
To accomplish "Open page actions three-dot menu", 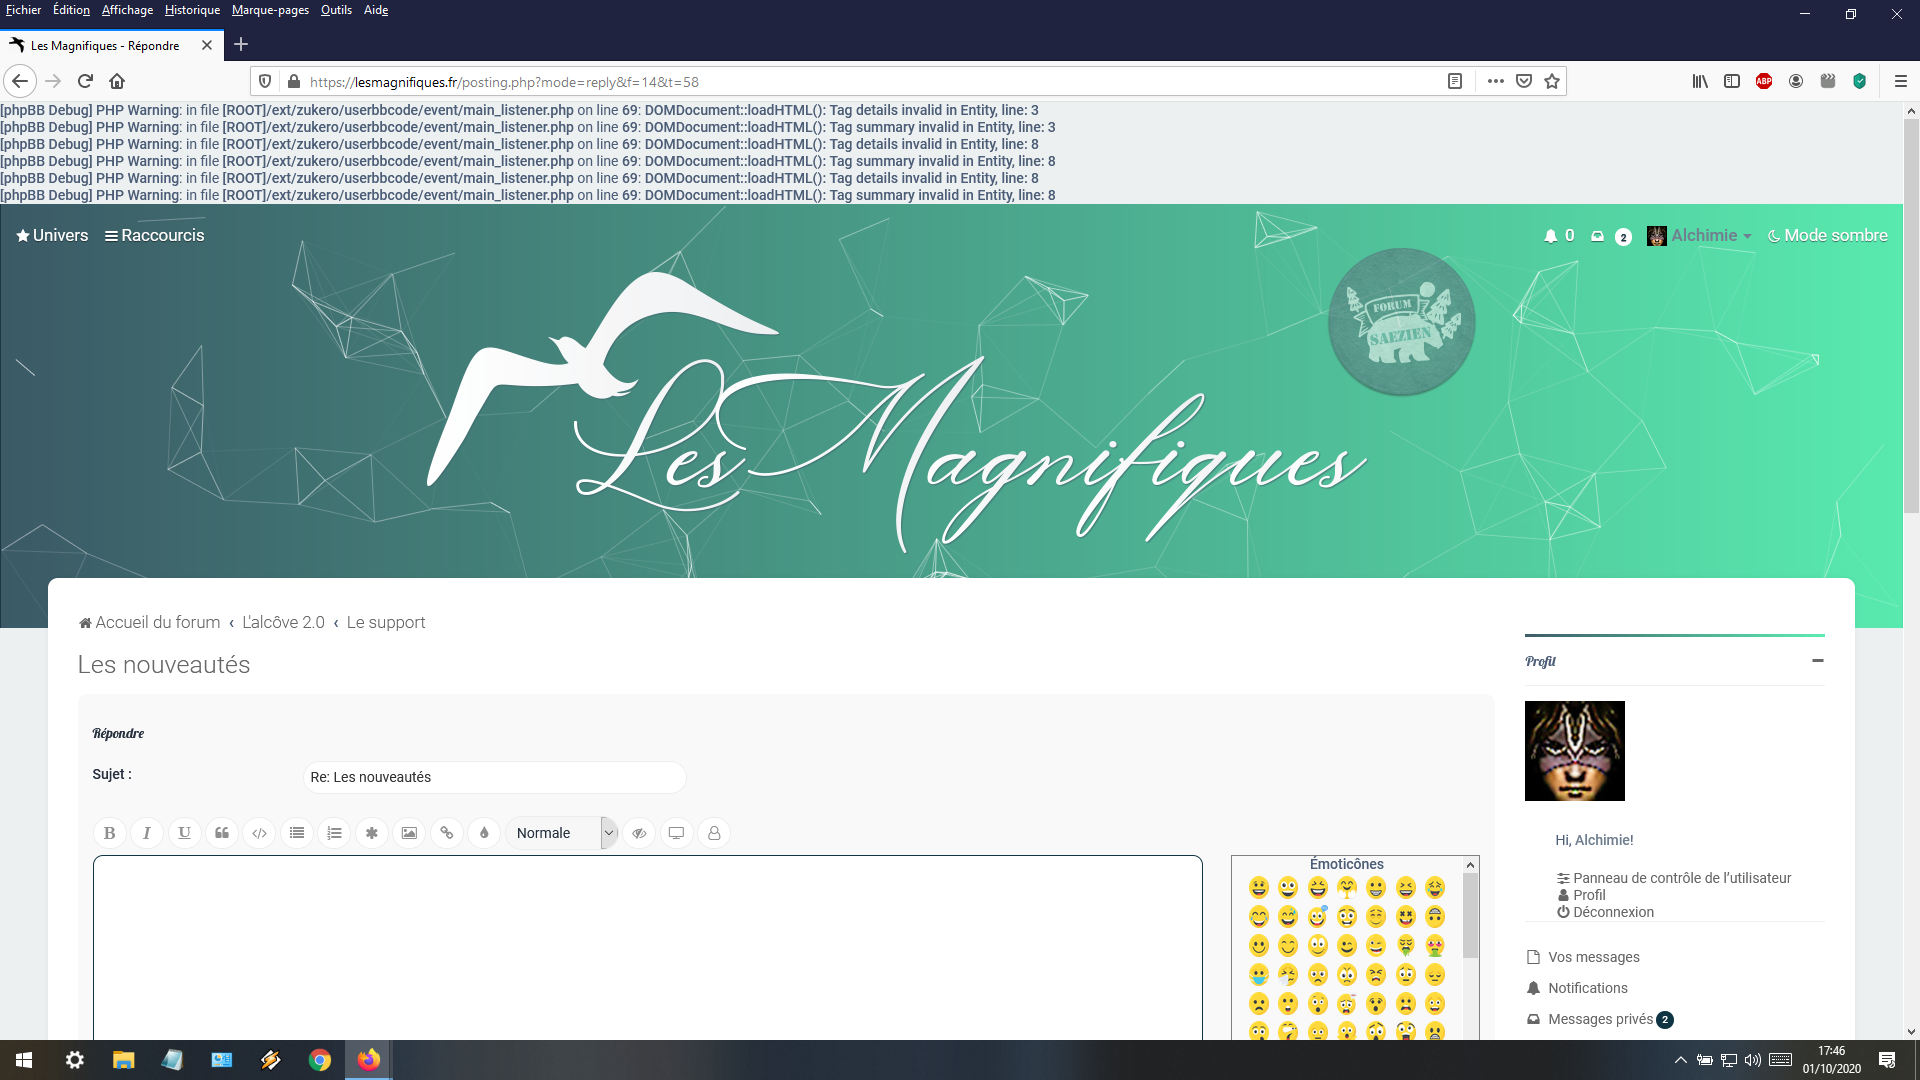I will click(x=1495, y=81).
